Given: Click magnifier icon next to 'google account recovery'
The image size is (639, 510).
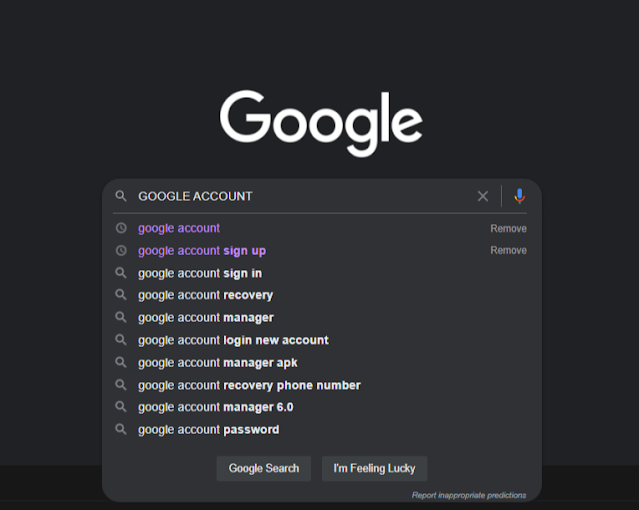Looking at the screenshot, I should click(x=121, y=294).
